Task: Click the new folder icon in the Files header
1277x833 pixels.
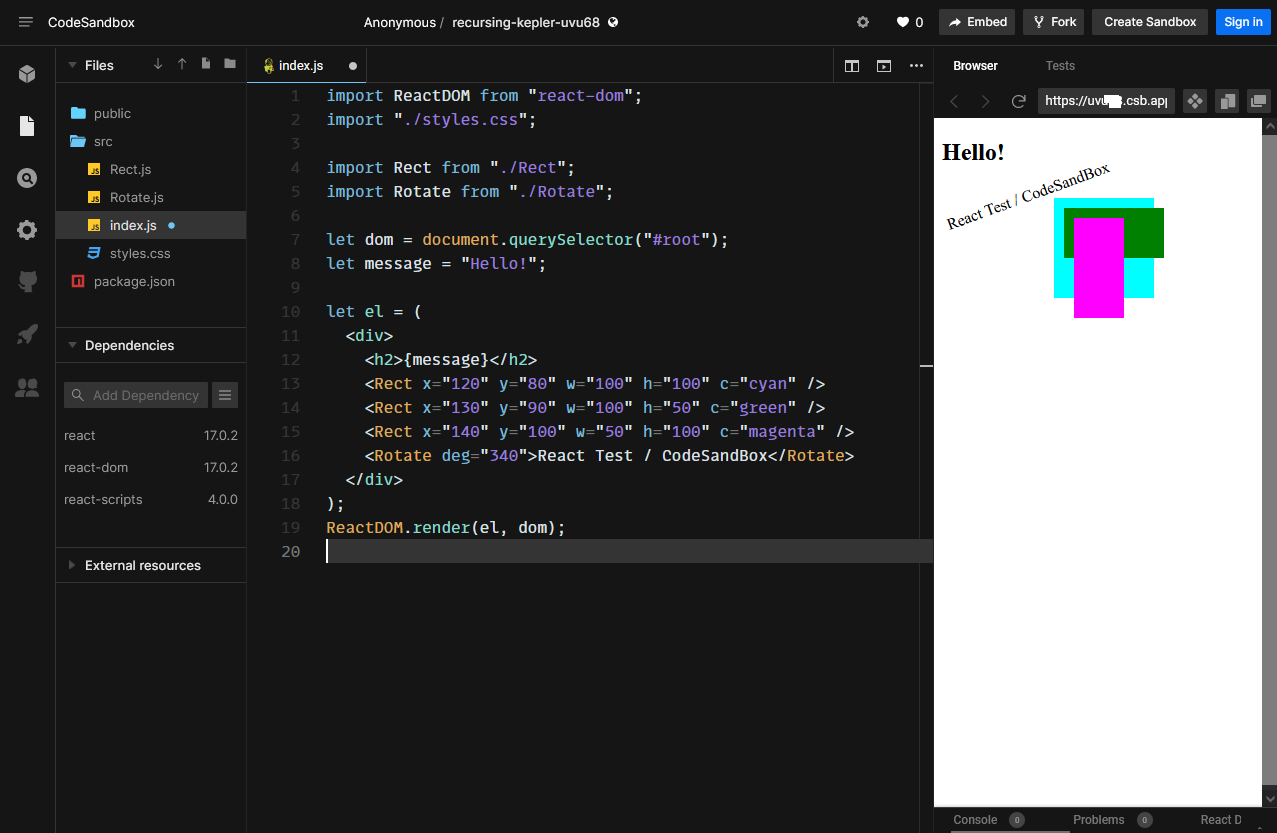Action: (230, 64)
